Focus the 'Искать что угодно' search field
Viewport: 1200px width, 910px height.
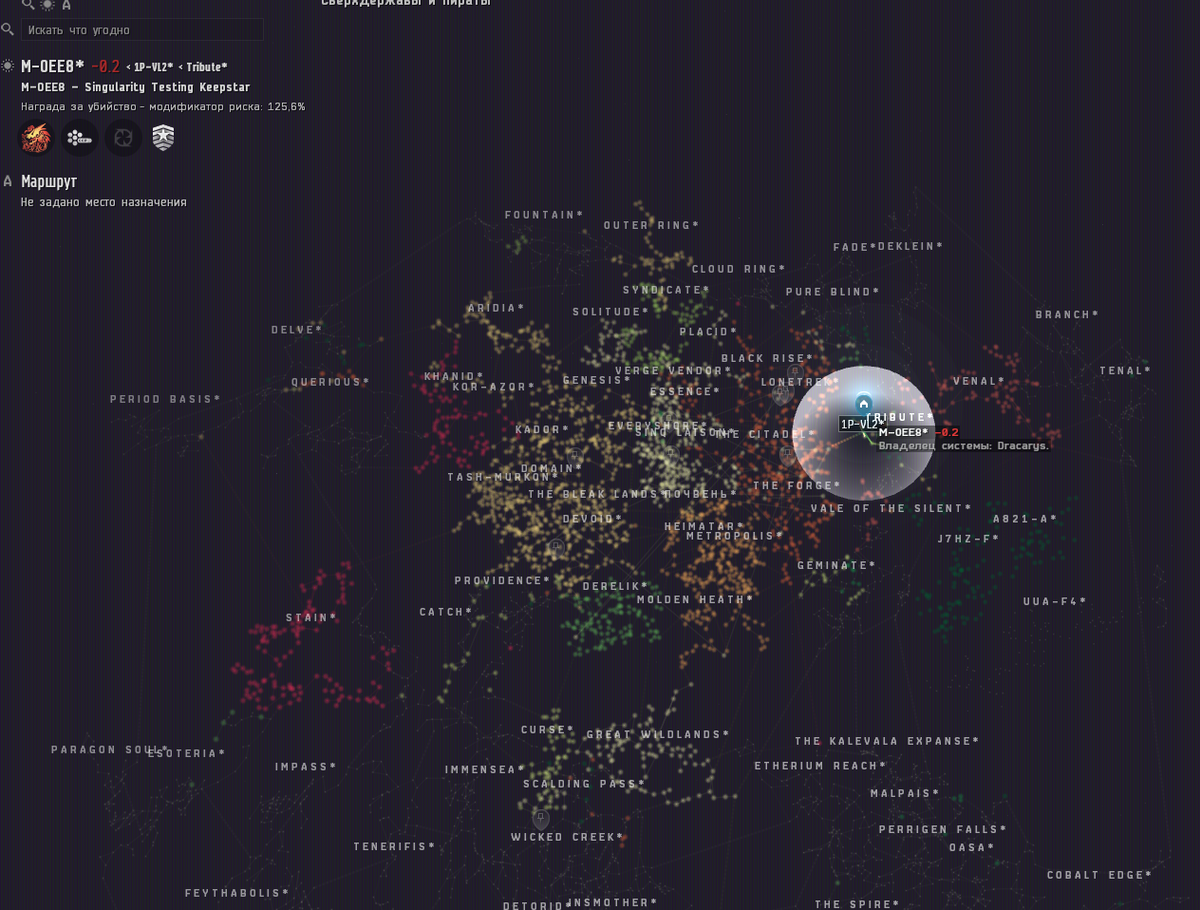pyautogui.click(x=142, y=30)
